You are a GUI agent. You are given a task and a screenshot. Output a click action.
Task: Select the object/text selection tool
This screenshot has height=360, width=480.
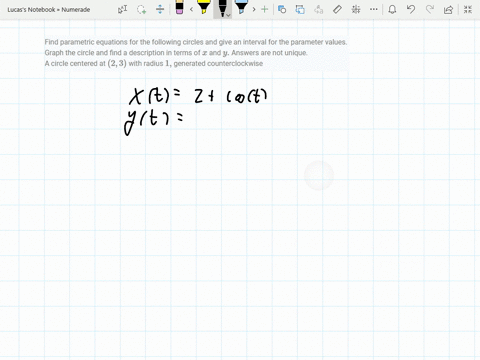tap(122, 9)
